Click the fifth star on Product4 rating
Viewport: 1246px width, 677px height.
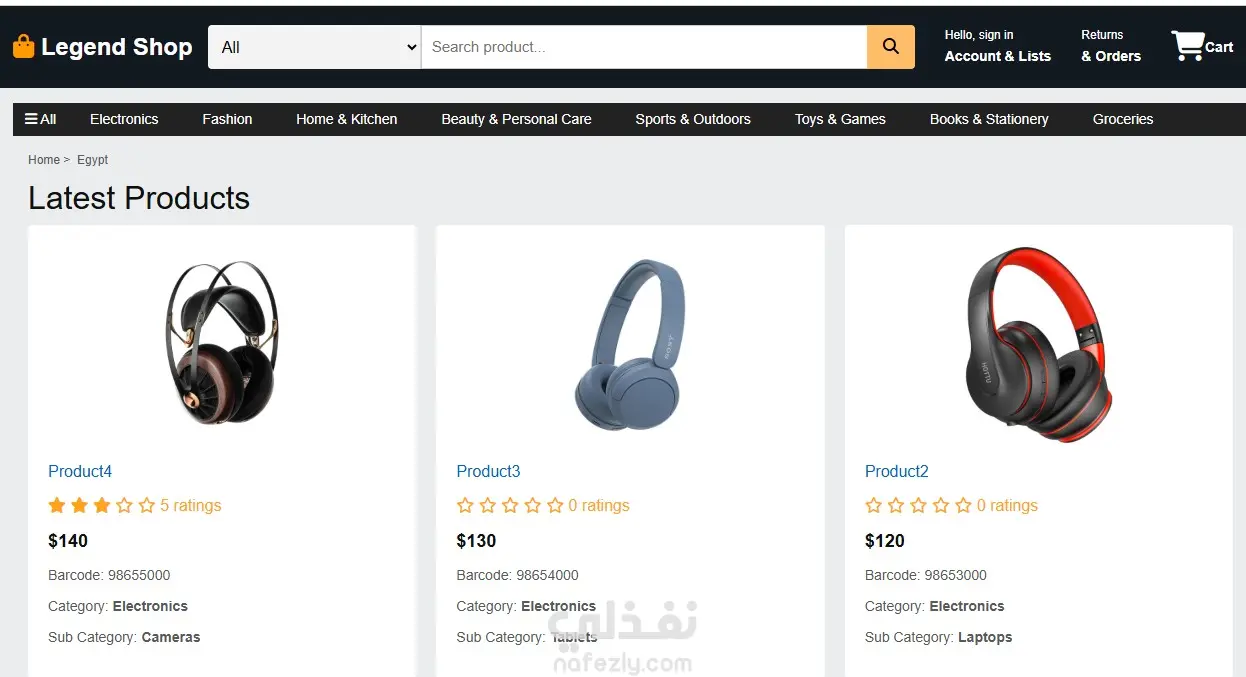(x=147, y=506)
